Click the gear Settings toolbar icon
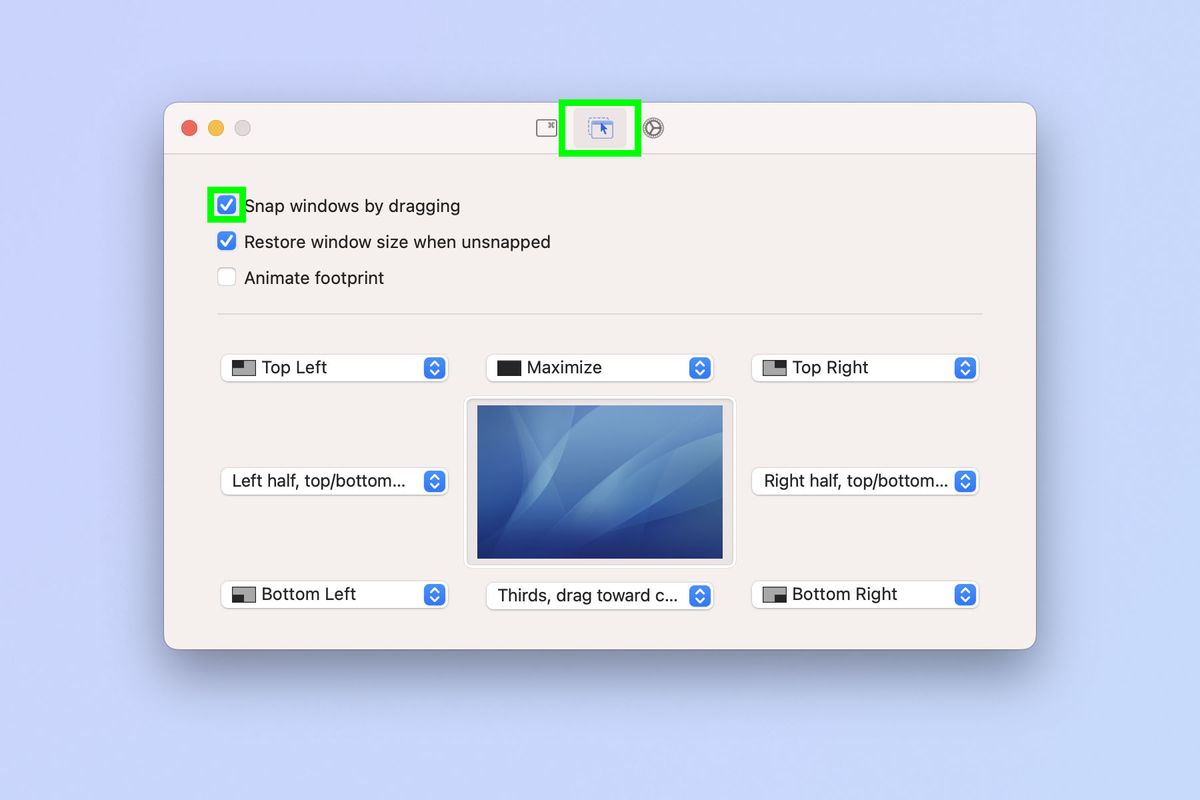The height and width of the screenshot is (800, 1200). coord(652,128)
